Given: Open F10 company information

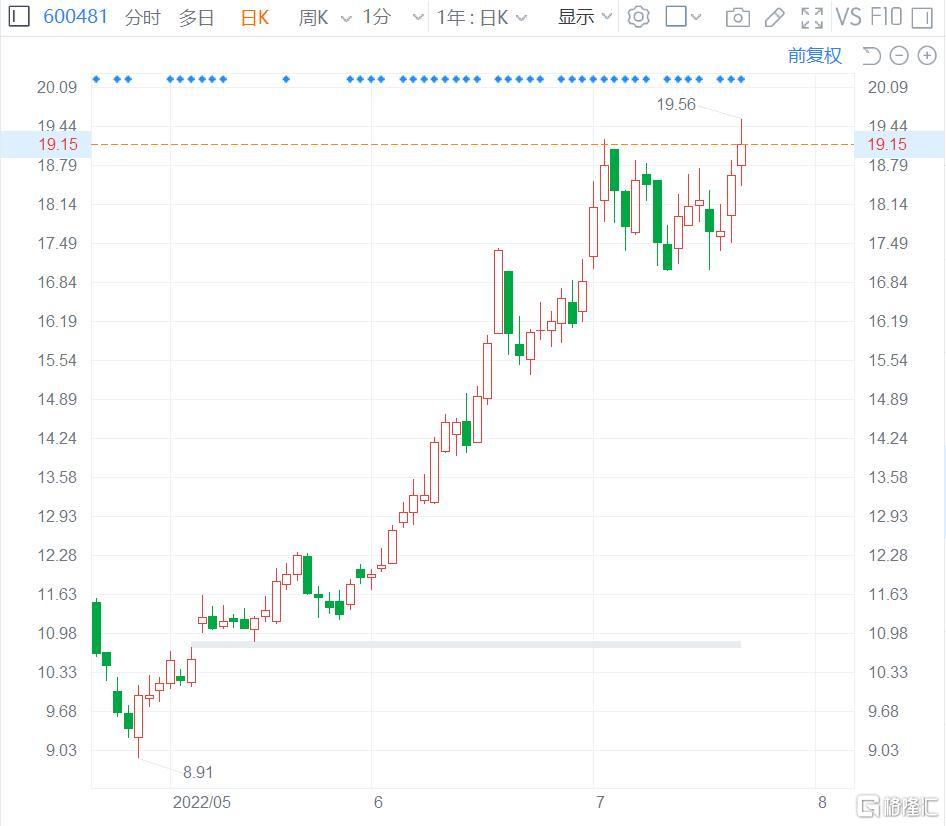Looking at the screenshot, I should coord(886,17).
